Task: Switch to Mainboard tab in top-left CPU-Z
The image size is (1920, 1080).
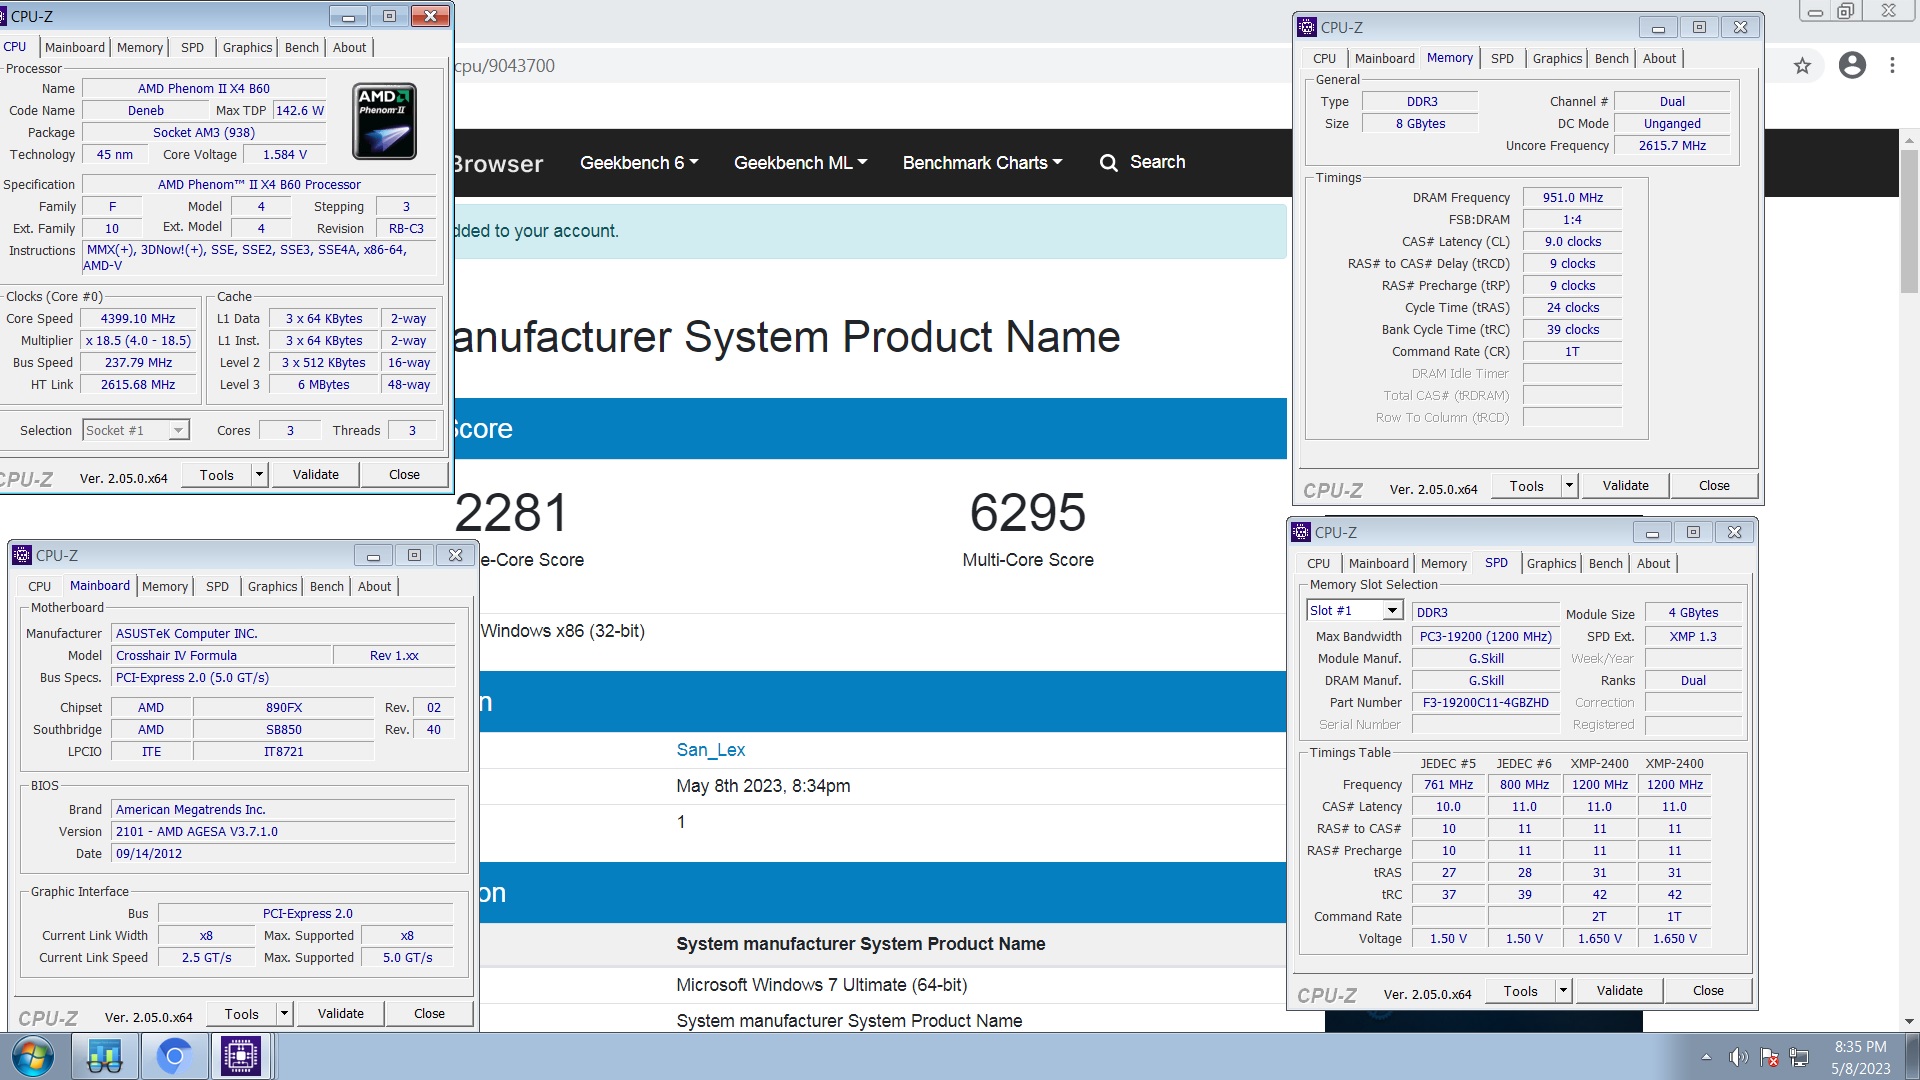Action: coord(75,47)
